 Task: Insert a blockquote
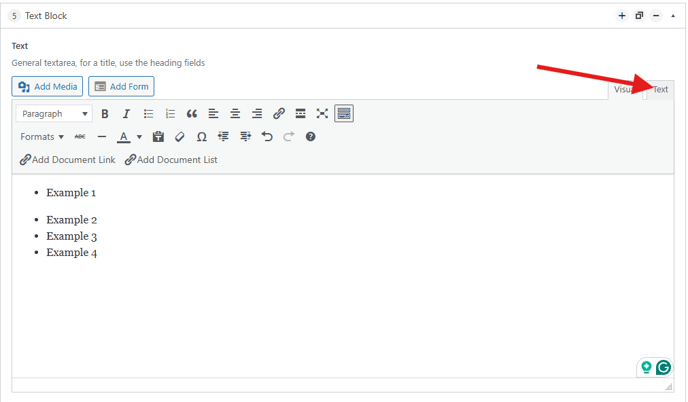click(192, 114)
